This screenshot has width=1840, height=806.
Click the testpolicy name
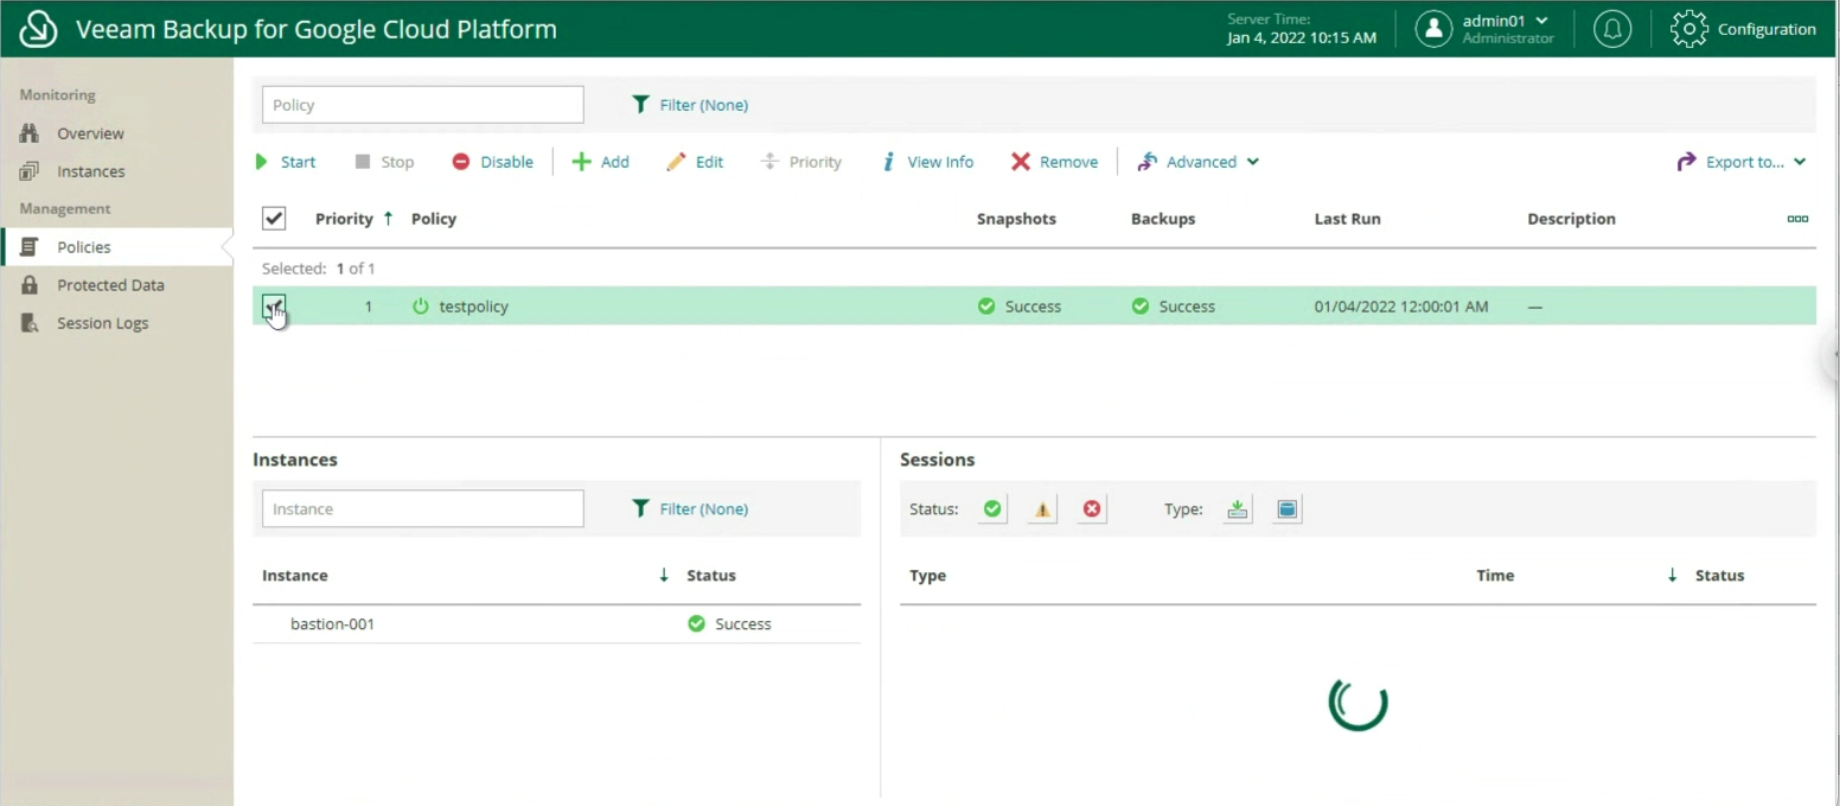pos(474,306)
